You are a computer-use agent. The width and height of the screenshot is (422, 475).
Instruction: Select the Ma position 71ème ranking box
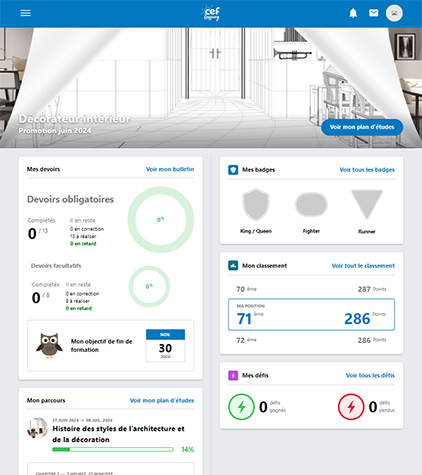click(x=311, y=314)
